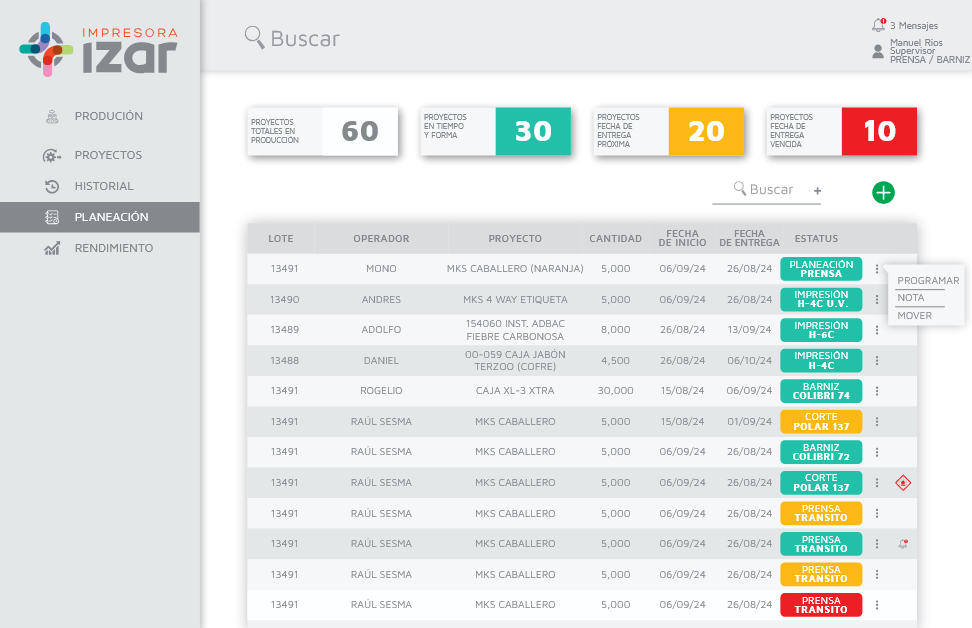Viewport: 972px width, 628px height.
Task: Open the messages notification bell
Action: (x=879, y=25)
